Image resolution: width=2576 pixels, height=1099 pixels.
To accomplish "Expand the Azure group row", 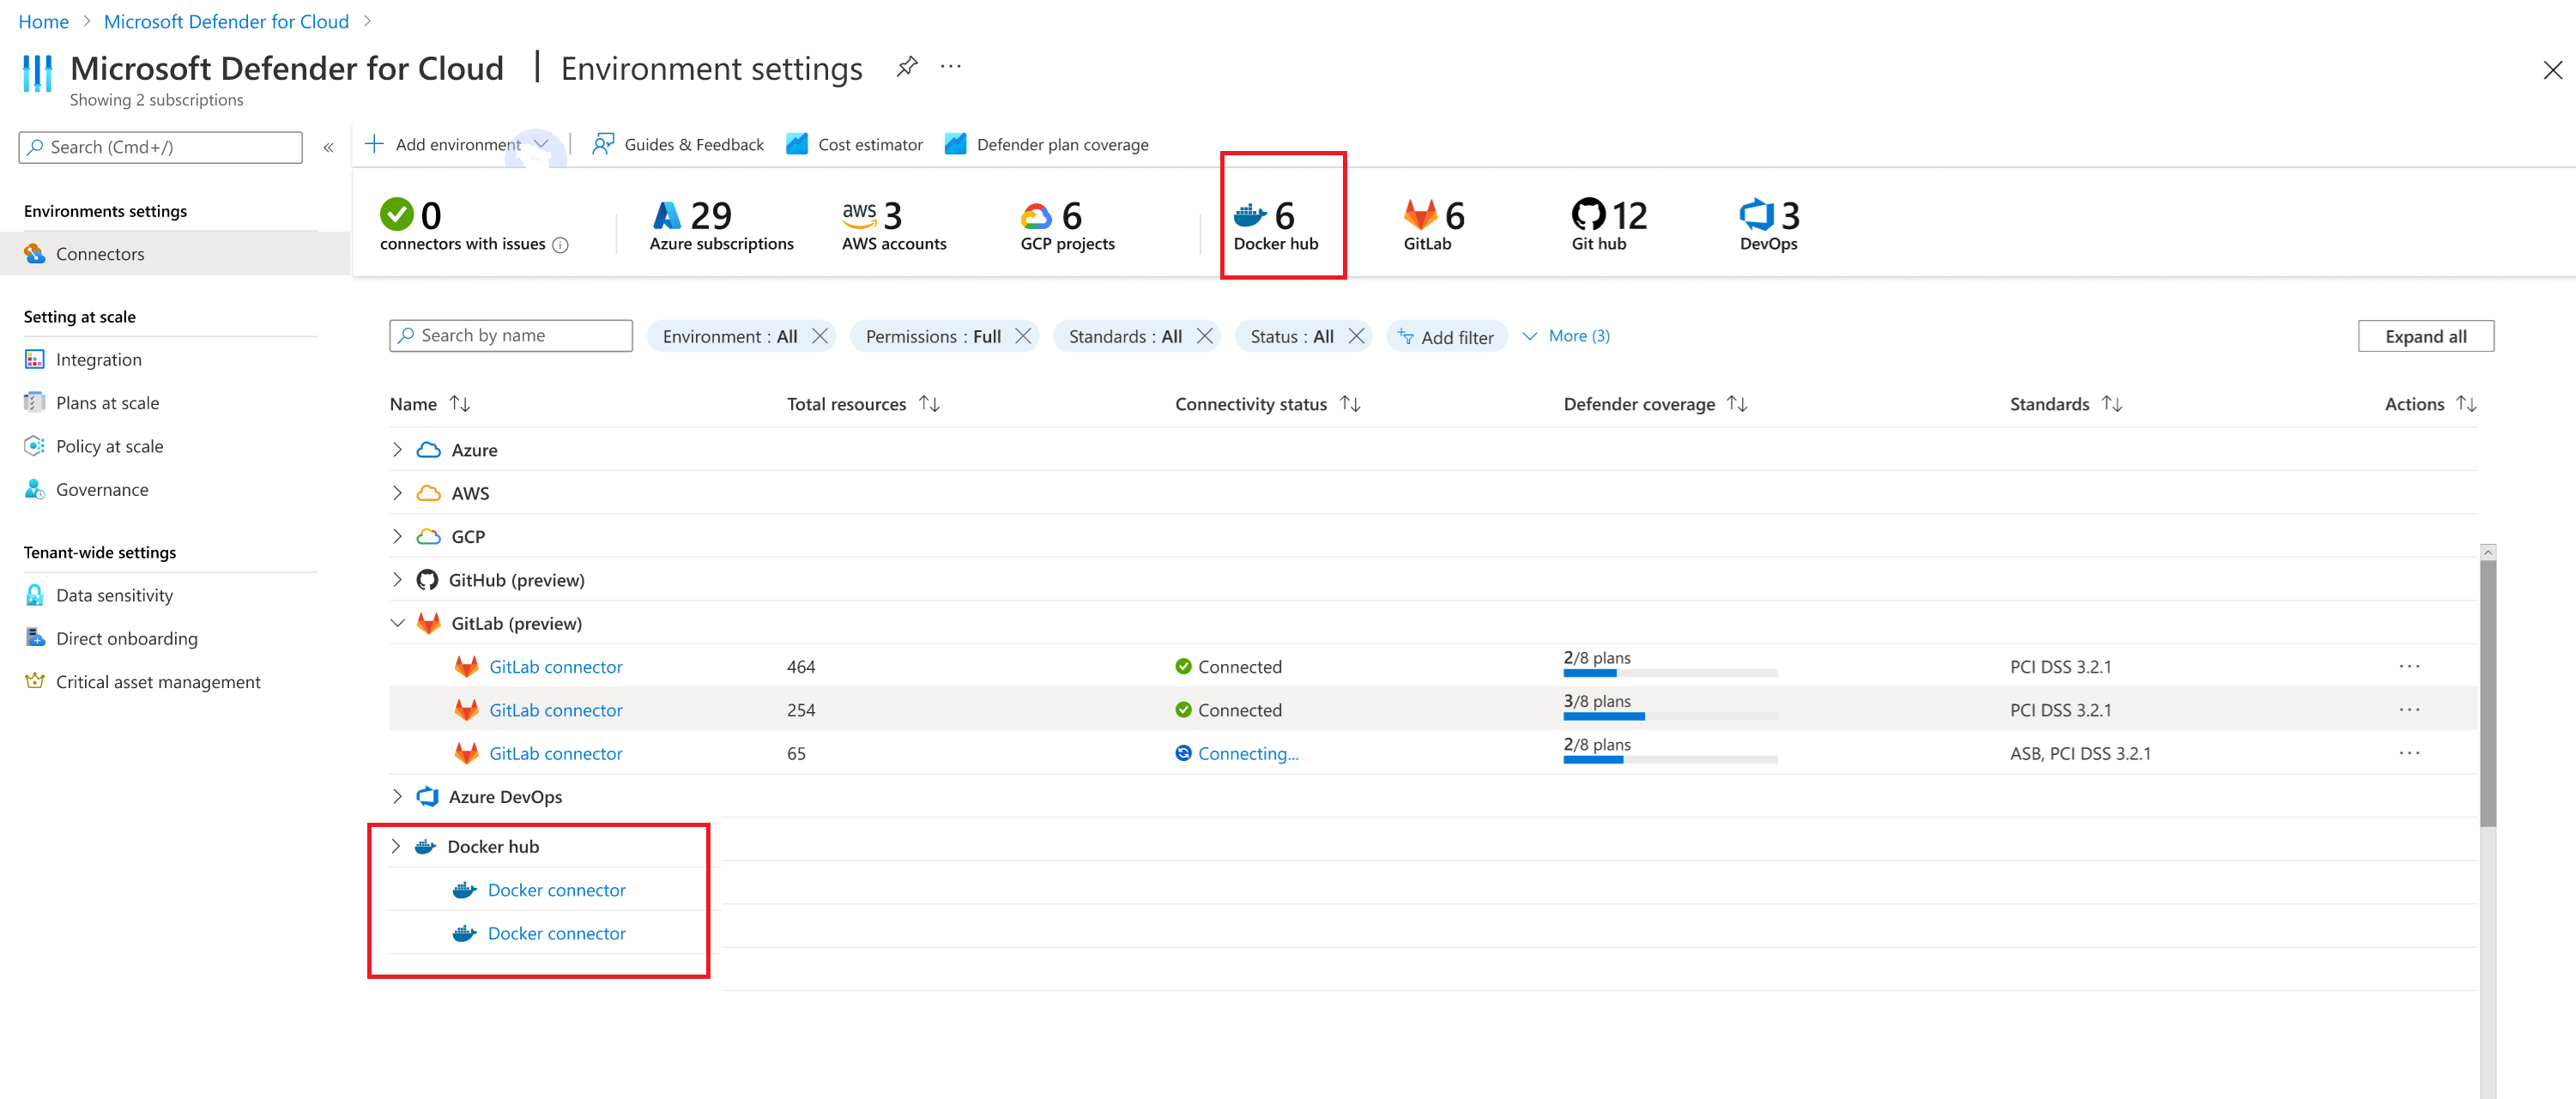I will click(397, 450).
